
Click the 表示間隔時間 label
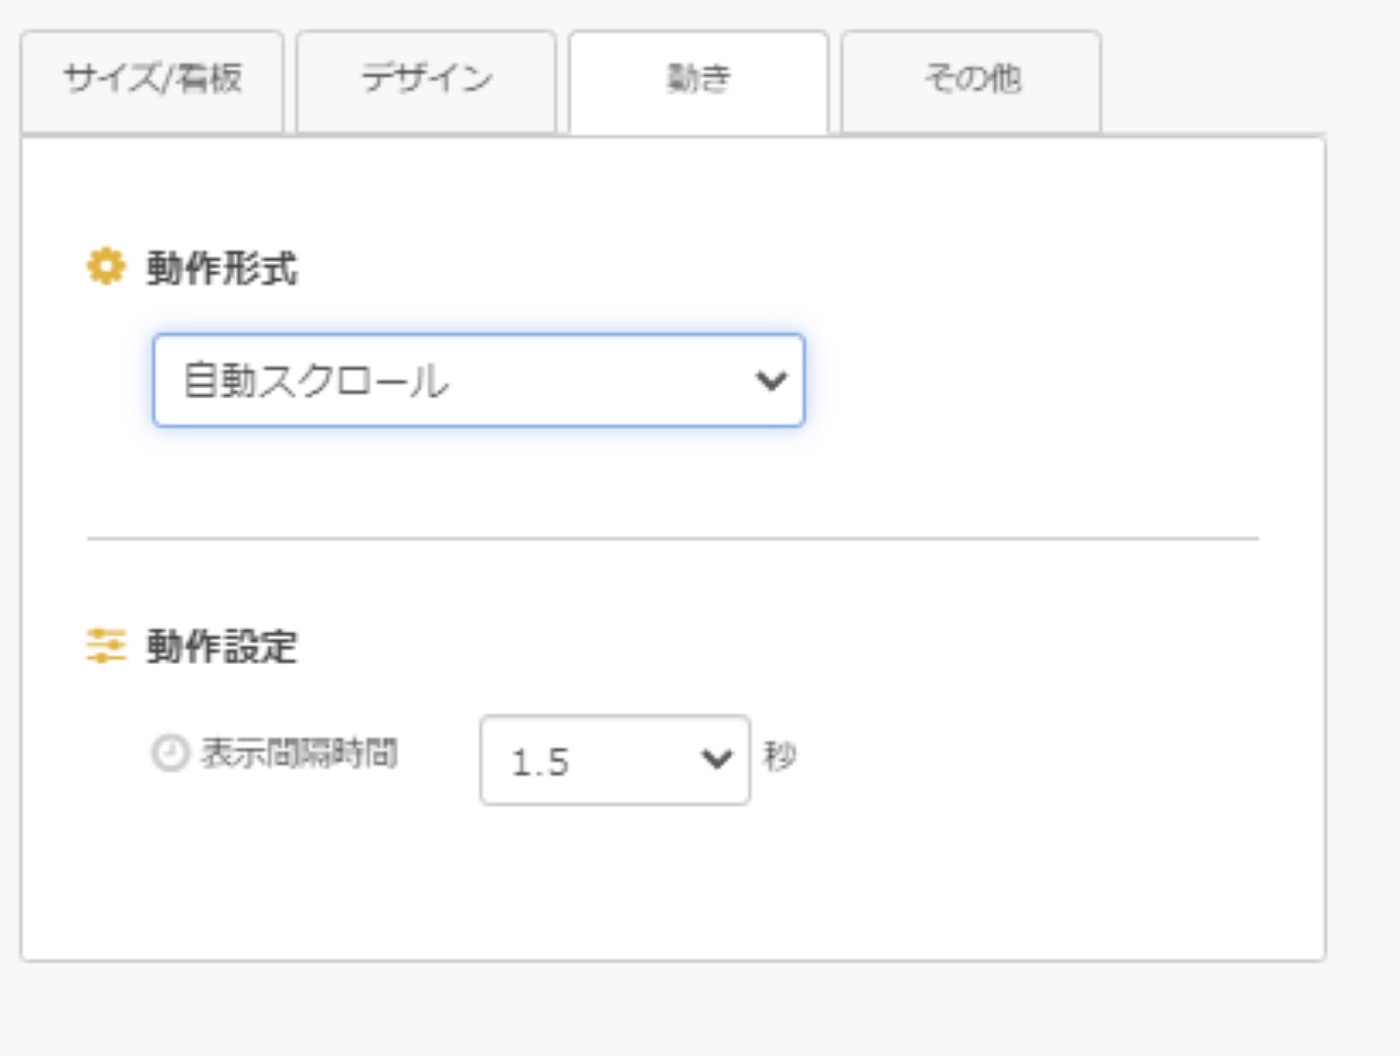(x=299, y=753)
